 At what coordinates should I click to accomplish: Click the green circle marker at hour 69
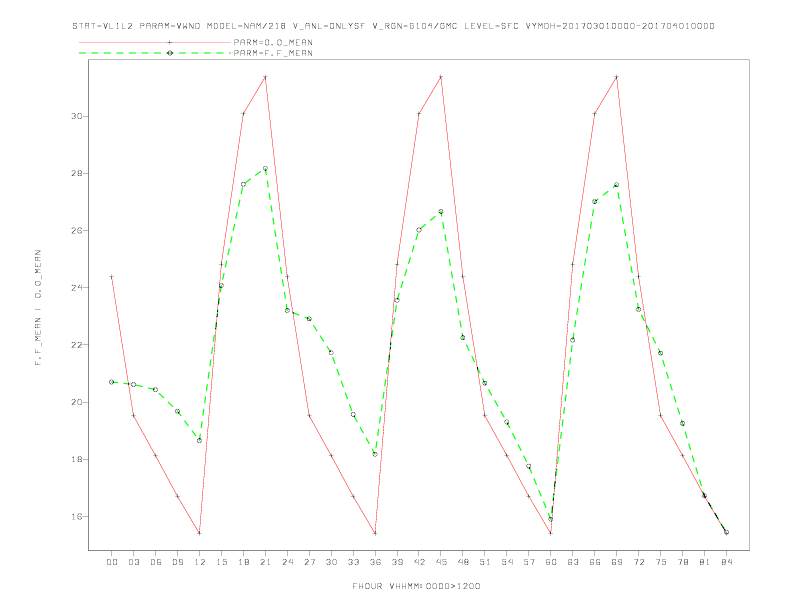(616, 185)
